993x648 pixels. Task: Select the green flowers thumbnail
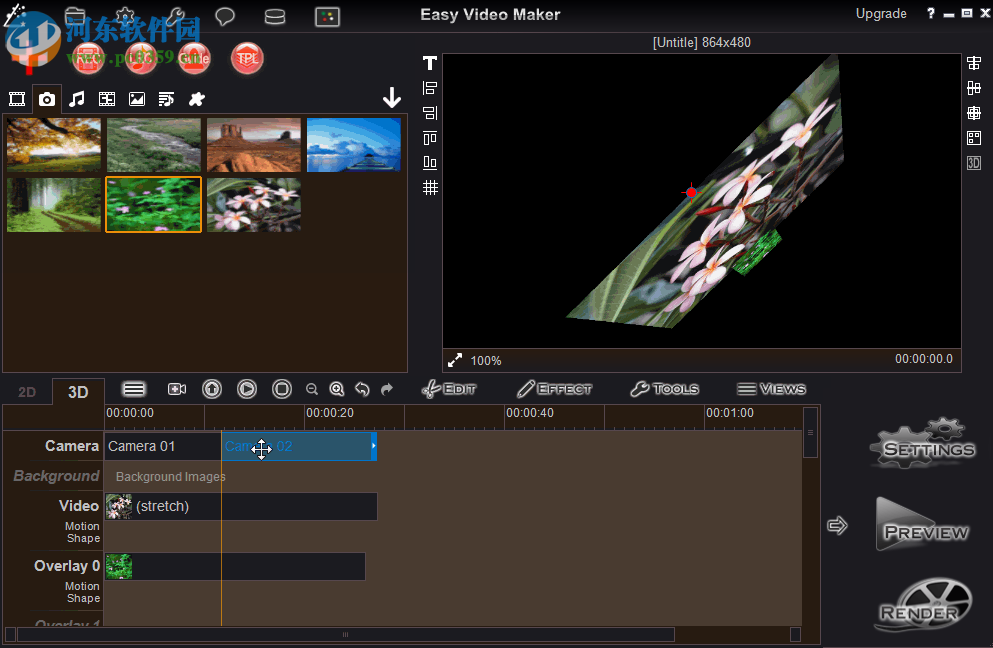pyautogui.click(x=153, y=204)
